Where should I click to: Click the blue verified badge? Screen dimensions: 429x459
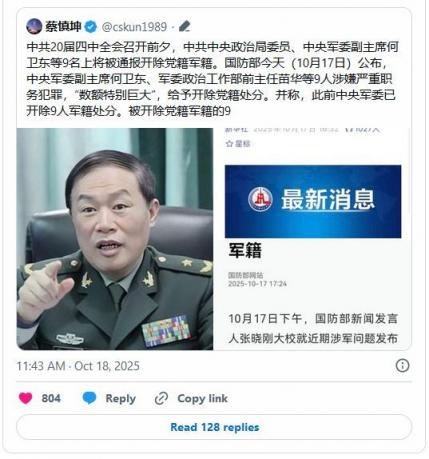[91, 27]
